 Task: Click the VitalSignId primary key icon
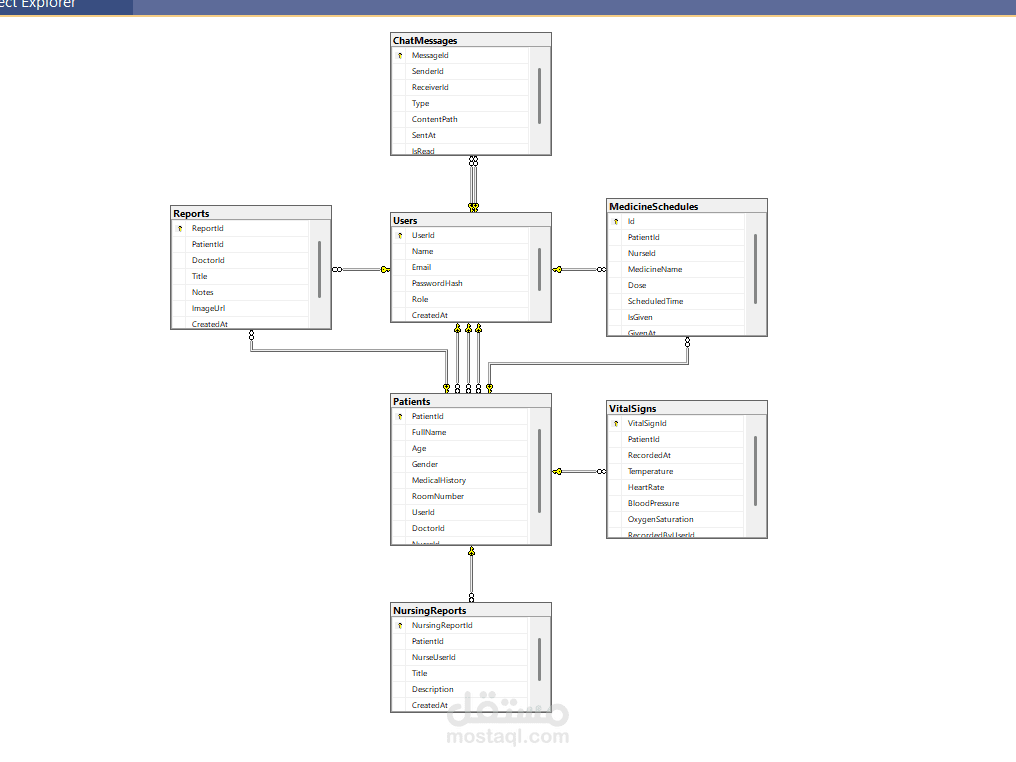point(616,424)
